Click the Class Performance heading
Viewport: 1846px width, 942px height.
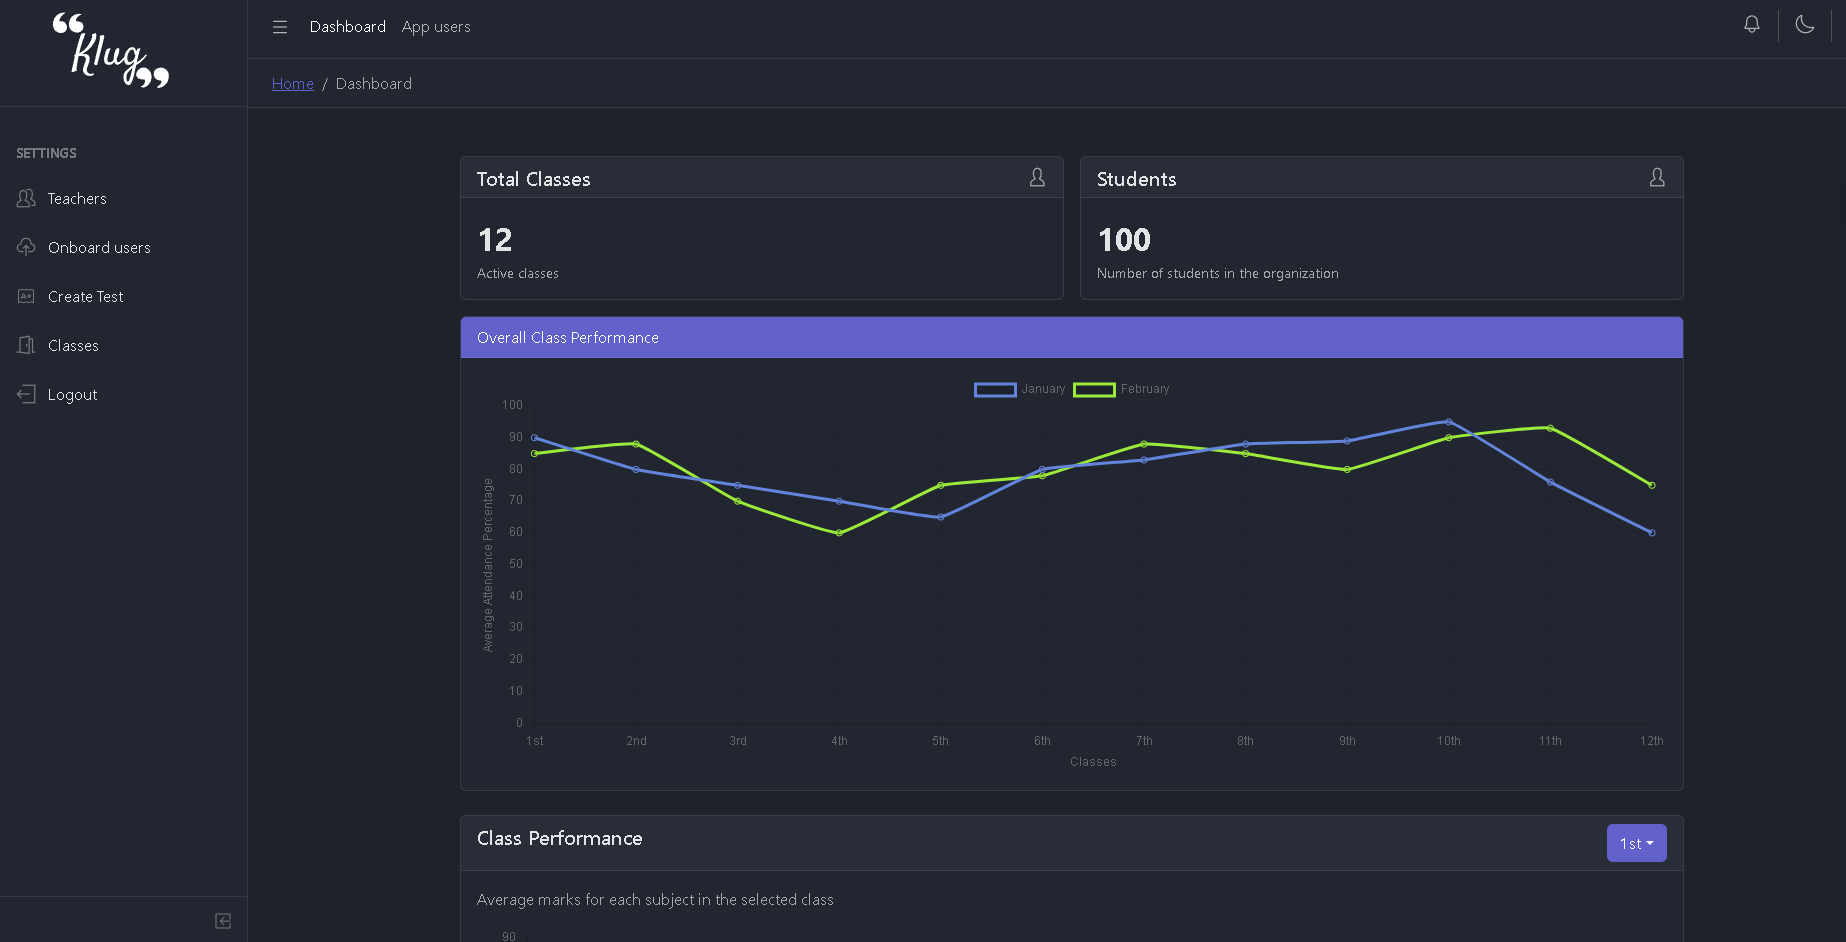pyautogui.click(x=559, y=838)
